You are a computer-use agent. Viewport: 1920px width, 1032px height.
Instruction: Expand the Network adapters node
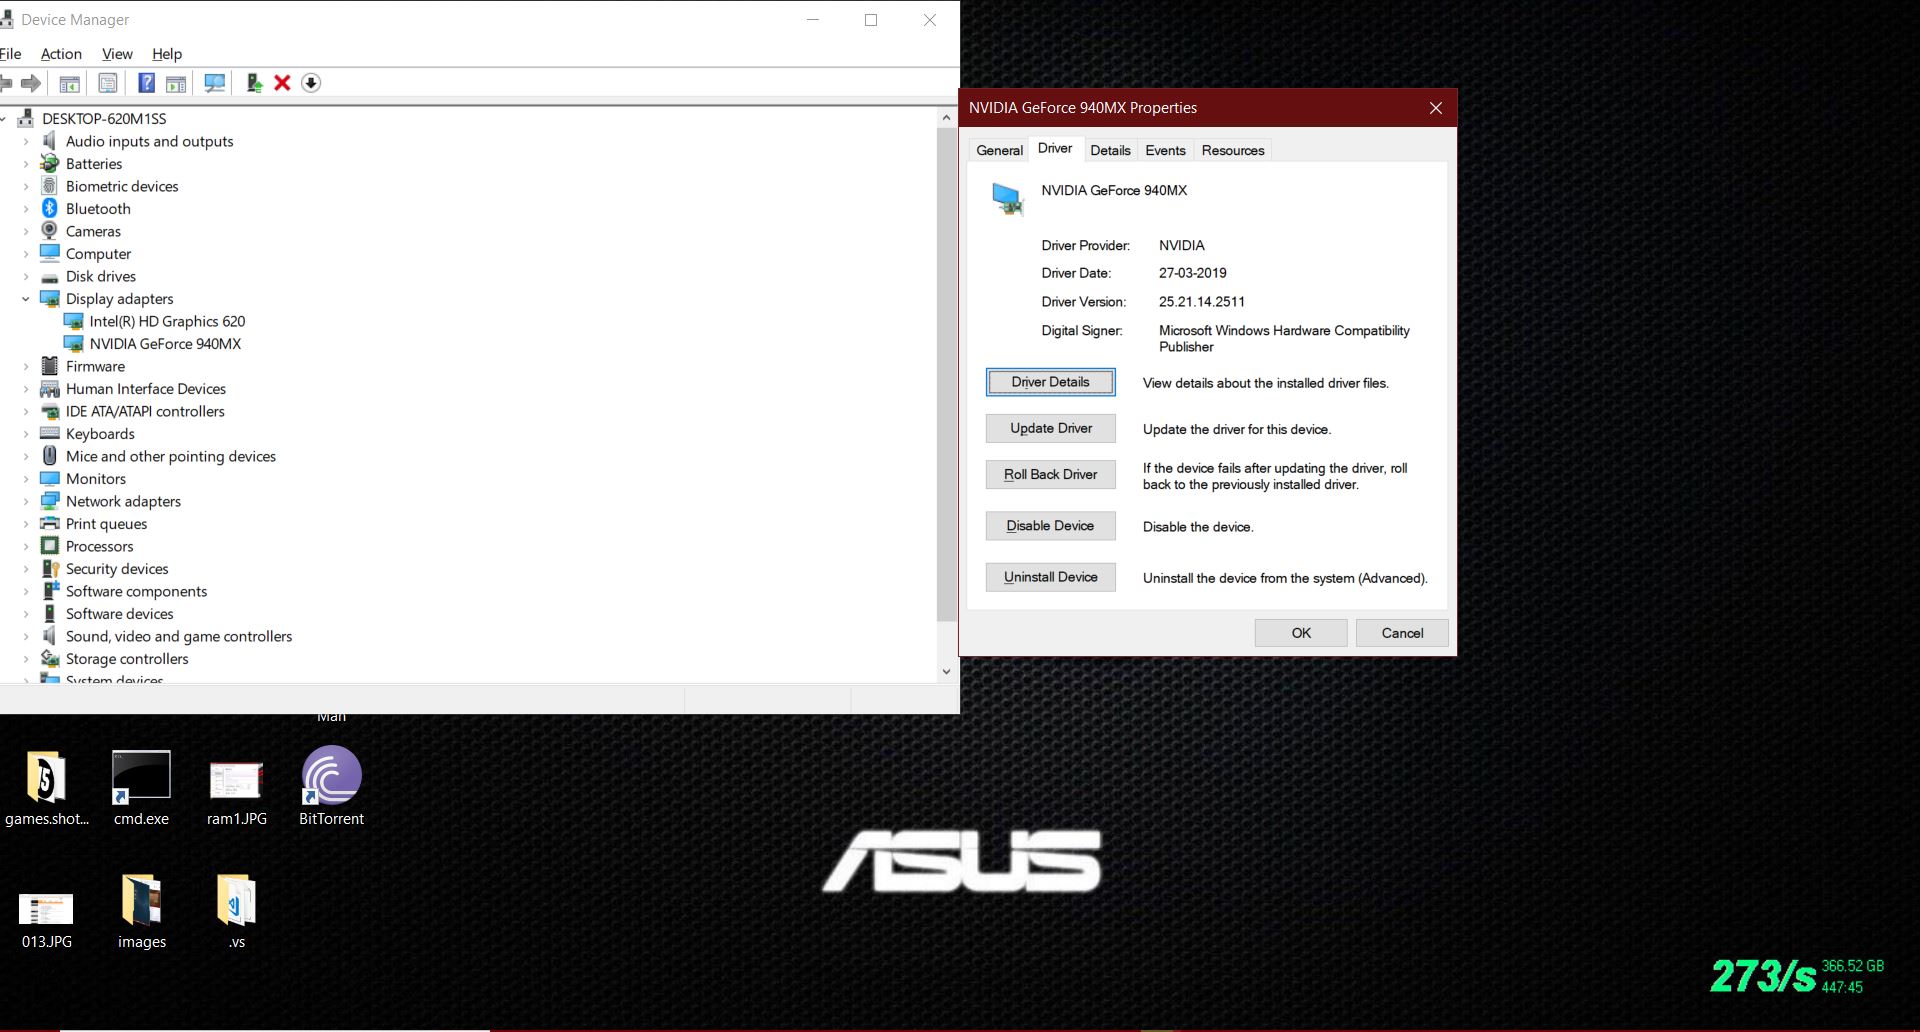coord(26,501)
